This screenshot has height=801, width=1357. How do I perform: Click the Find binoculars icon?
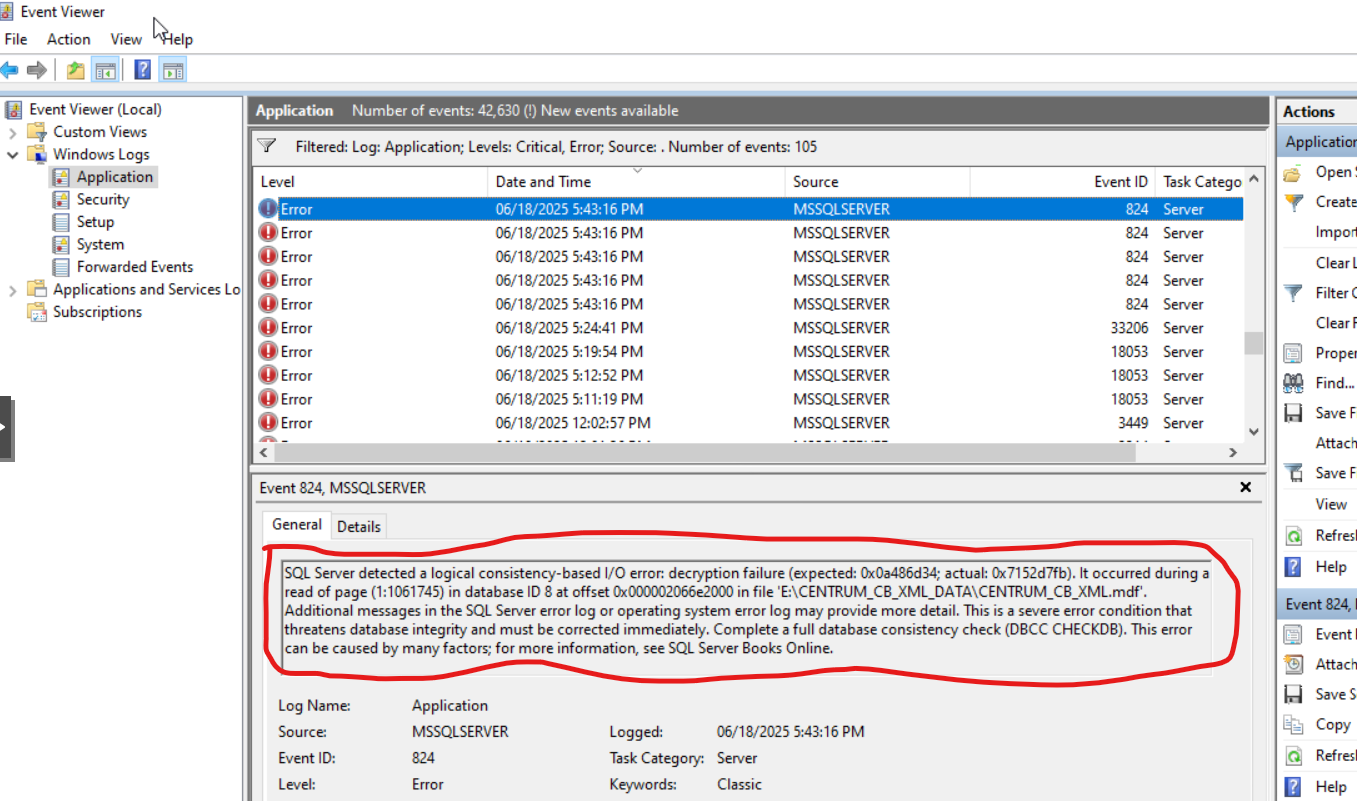tap(1293, 383)
